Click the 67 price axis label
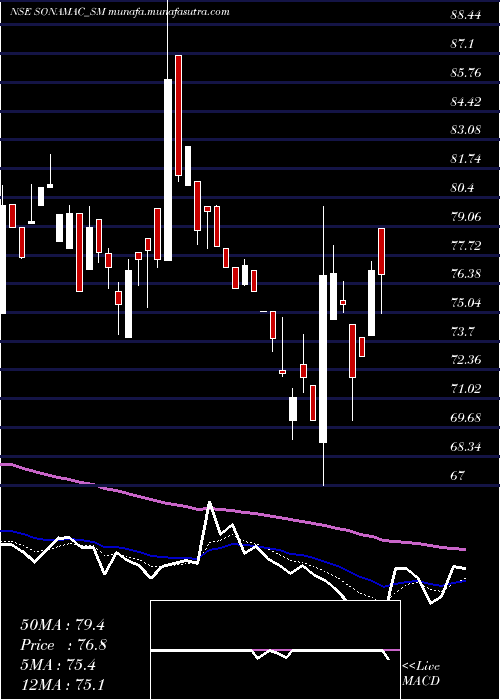Screen dimensions: 500x700 click(458, 475)
